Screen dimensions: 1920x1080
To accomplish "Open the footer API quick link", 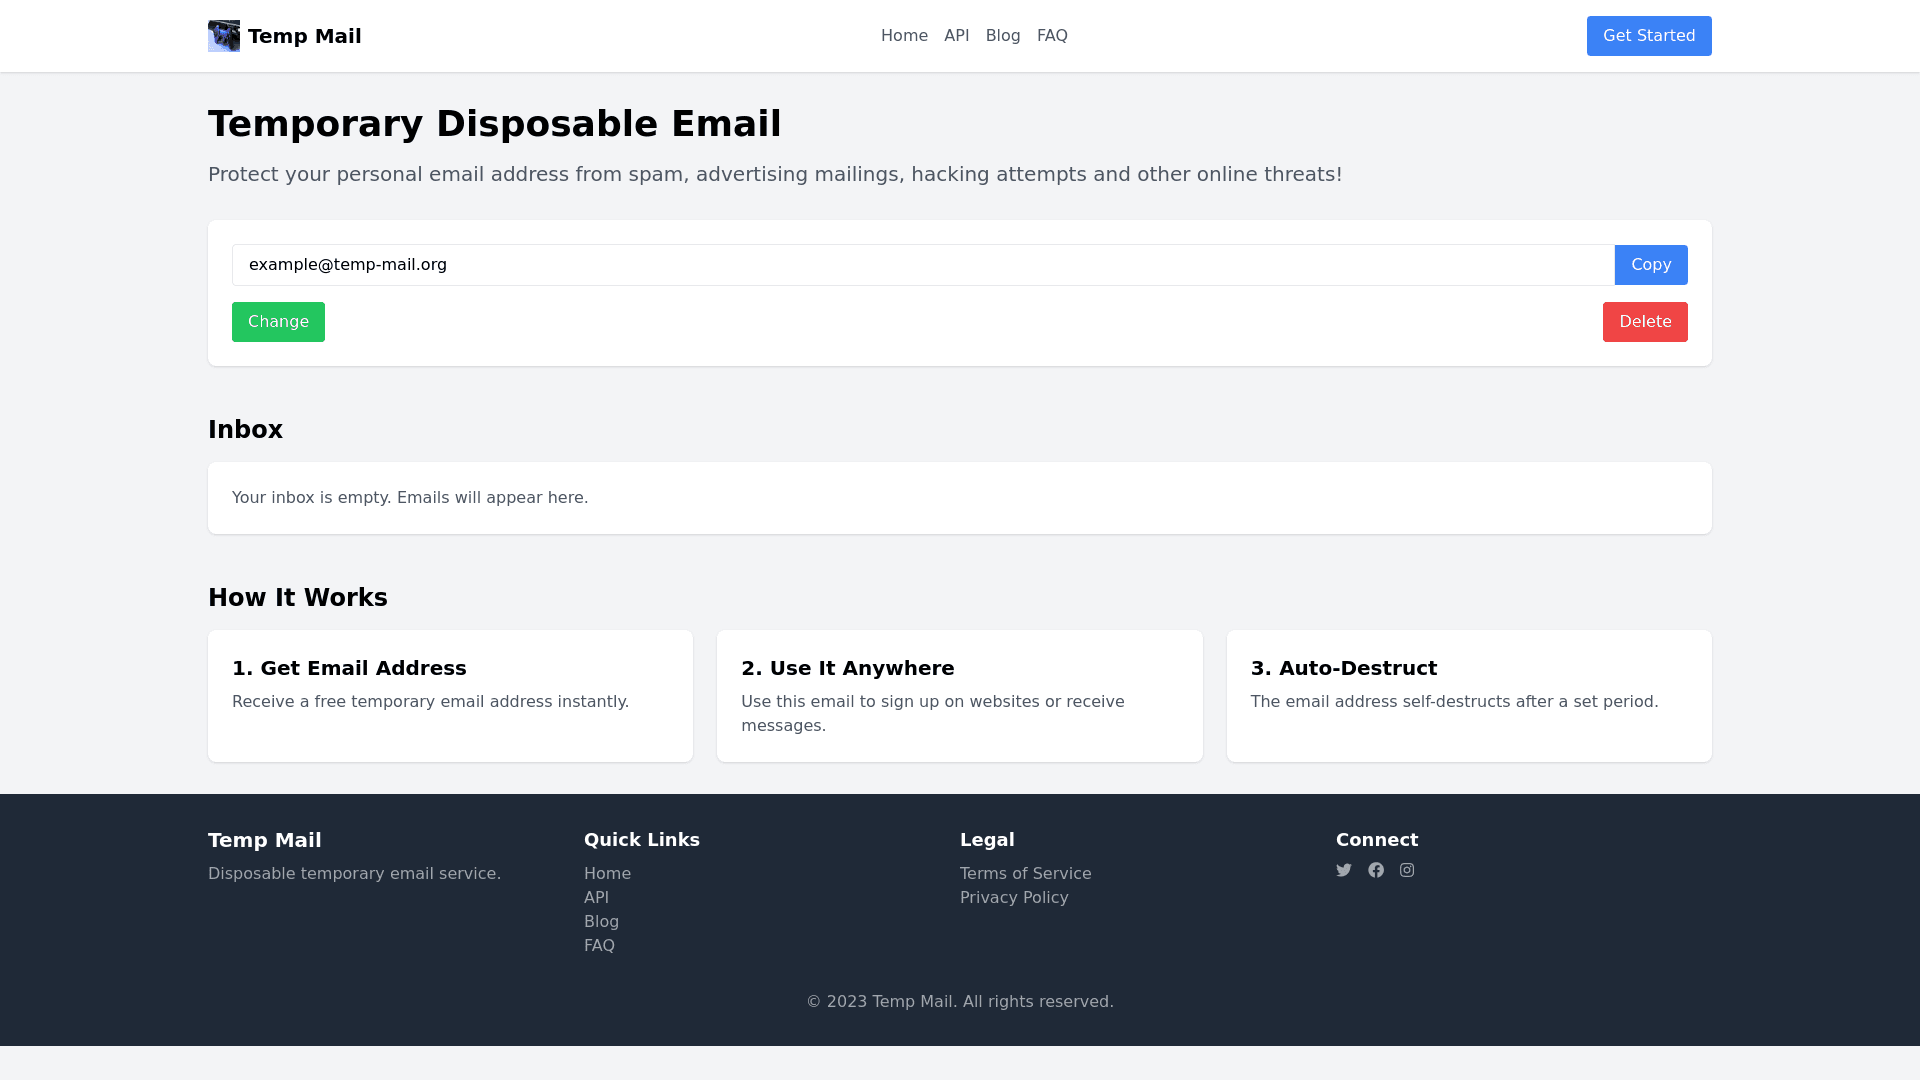I will tap(596, 898).
